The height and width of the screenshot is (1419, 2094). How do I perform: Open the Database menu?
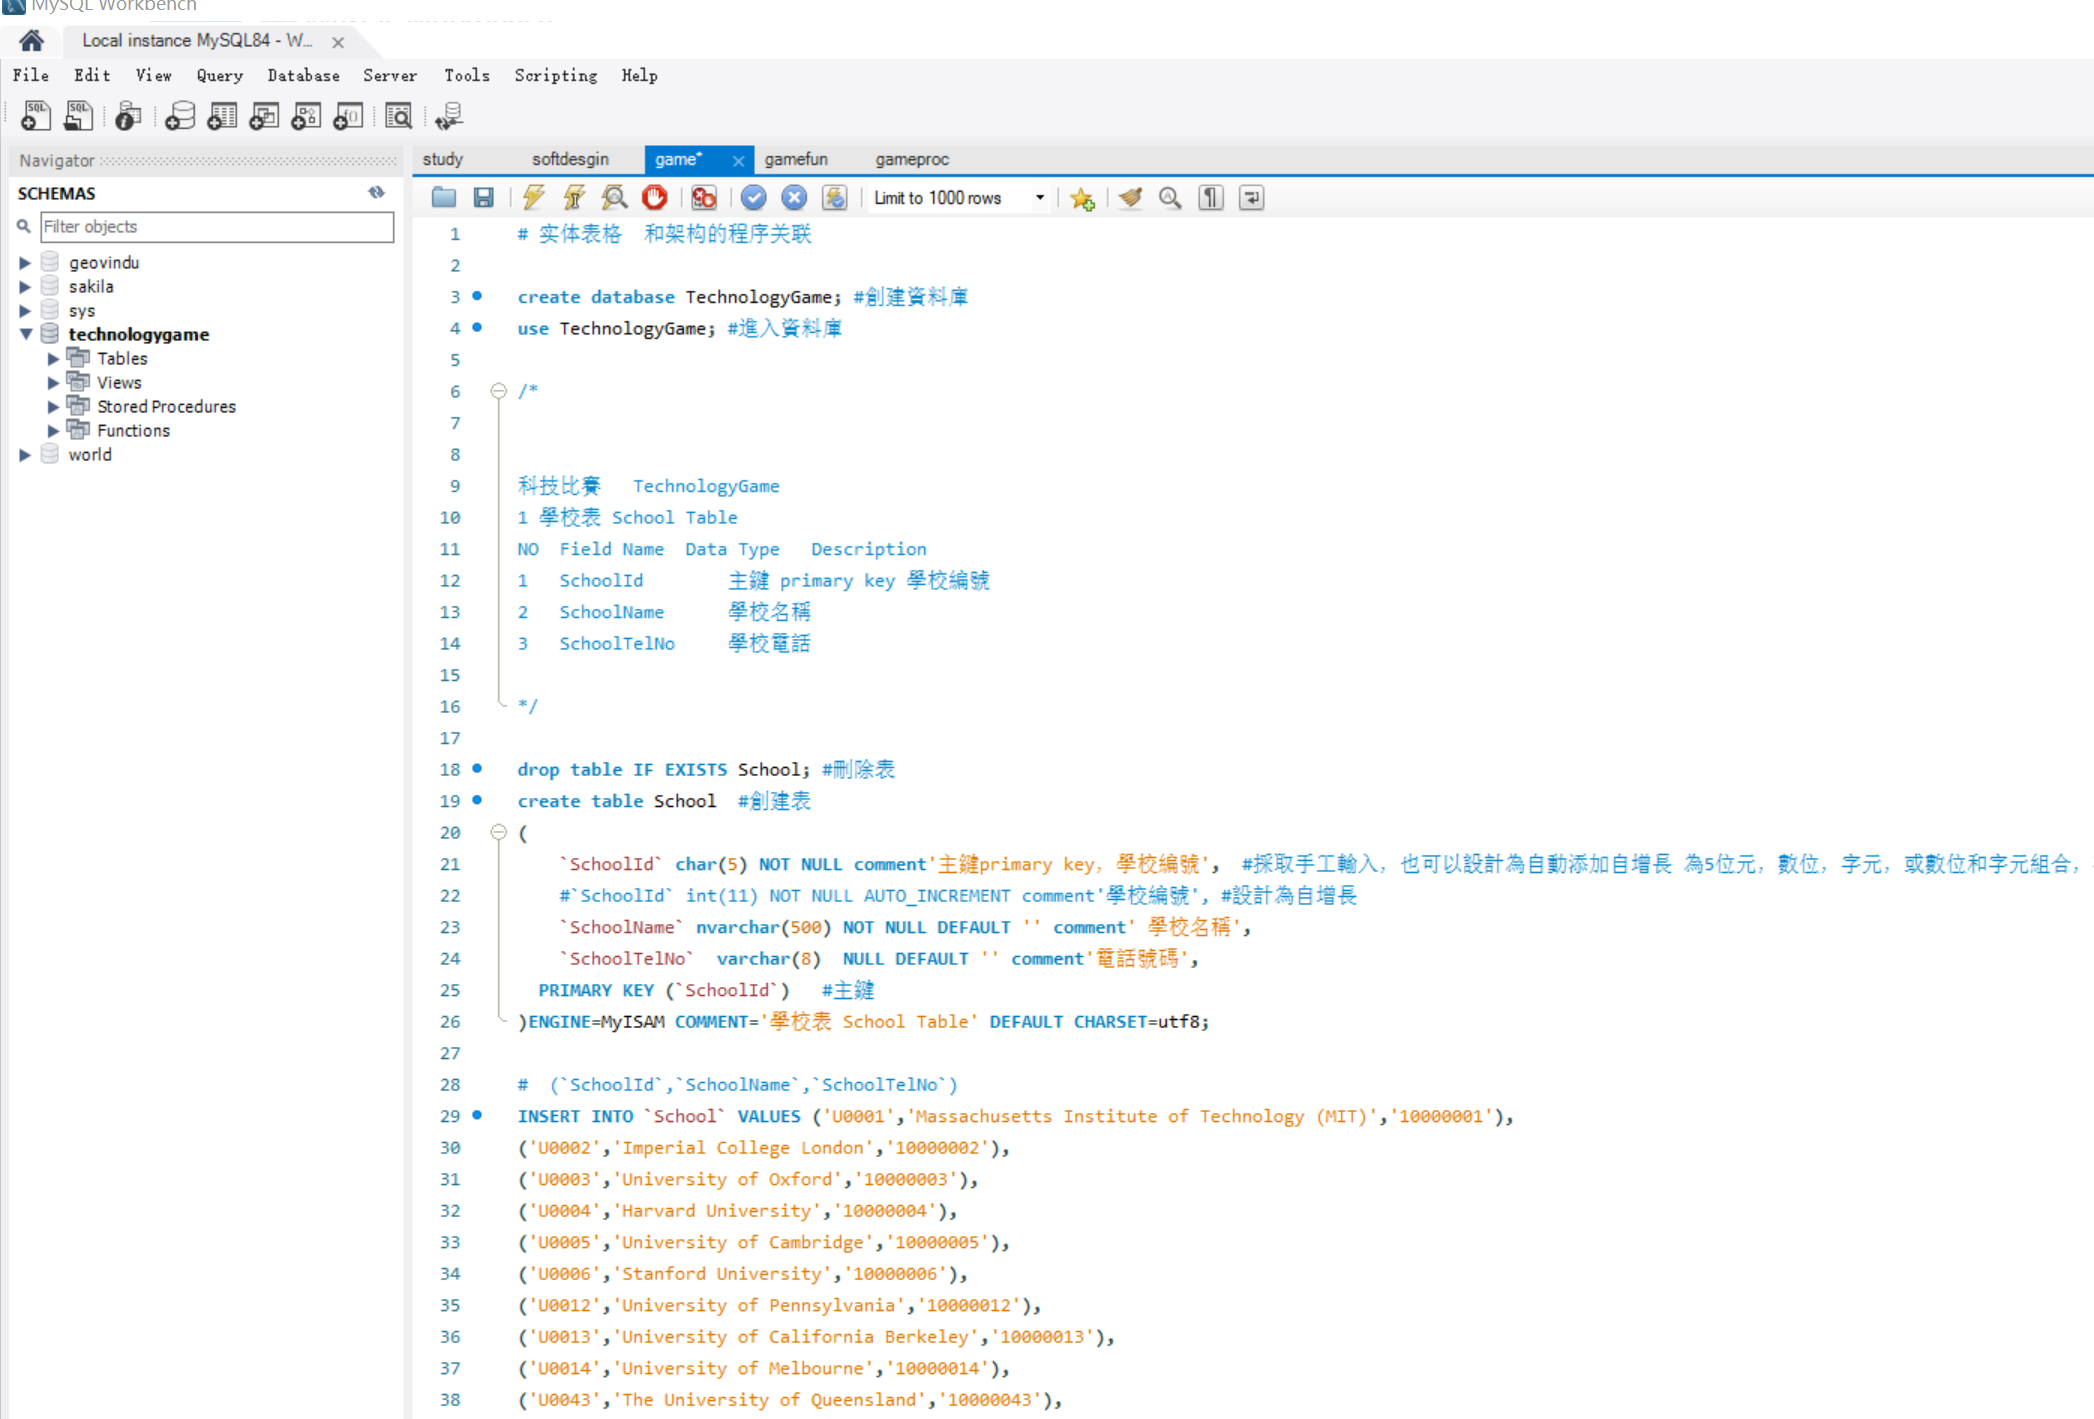[x=303, y=76]
